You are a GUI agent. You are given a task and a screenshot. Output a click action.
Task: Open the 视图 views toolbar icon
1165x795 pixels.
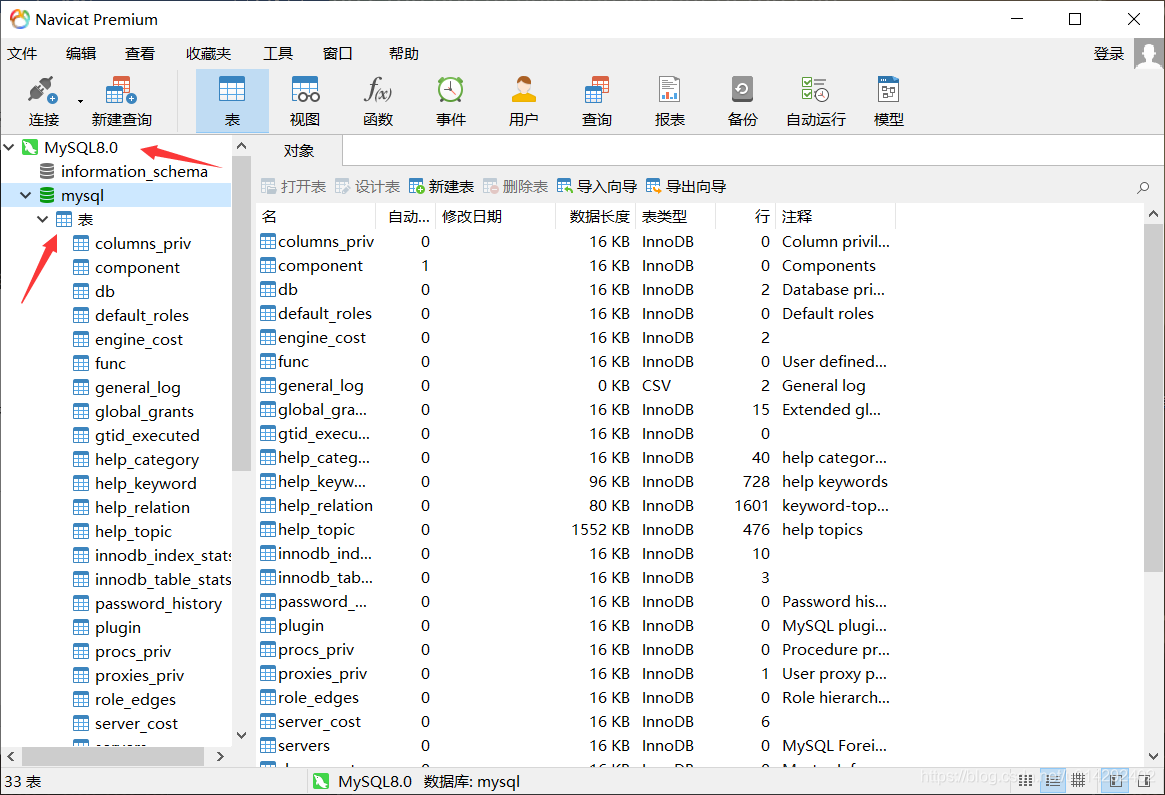pyautogui.click(x=305, y=101)
